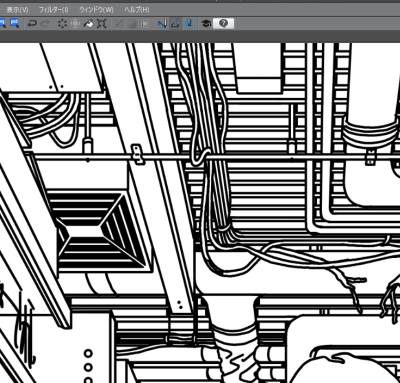Open support with the question mark button
The width and height of the screenshot is (400, 383).
pyautogui.click(x=223, y=23)
